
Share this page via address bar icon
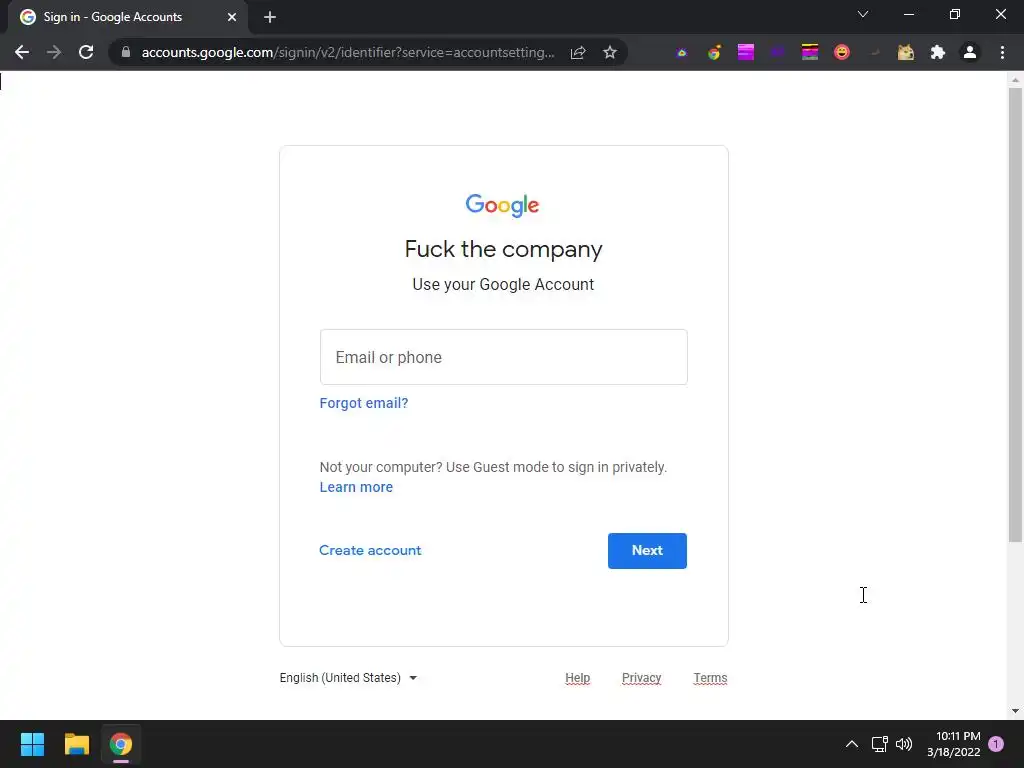click(x=578, y=52)
